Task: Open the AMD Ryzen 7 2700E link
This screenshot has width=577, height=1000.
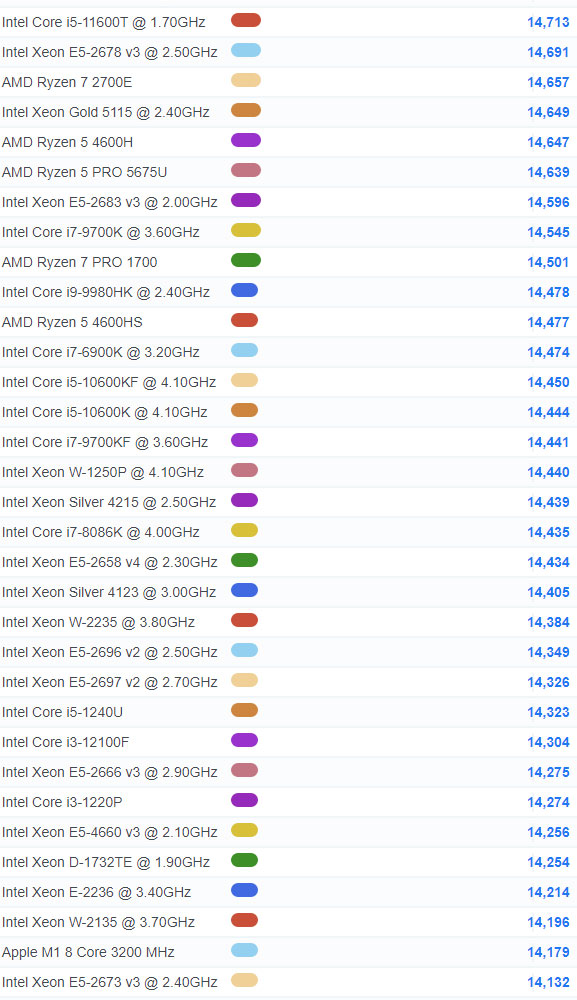Action: coord(67,82)
